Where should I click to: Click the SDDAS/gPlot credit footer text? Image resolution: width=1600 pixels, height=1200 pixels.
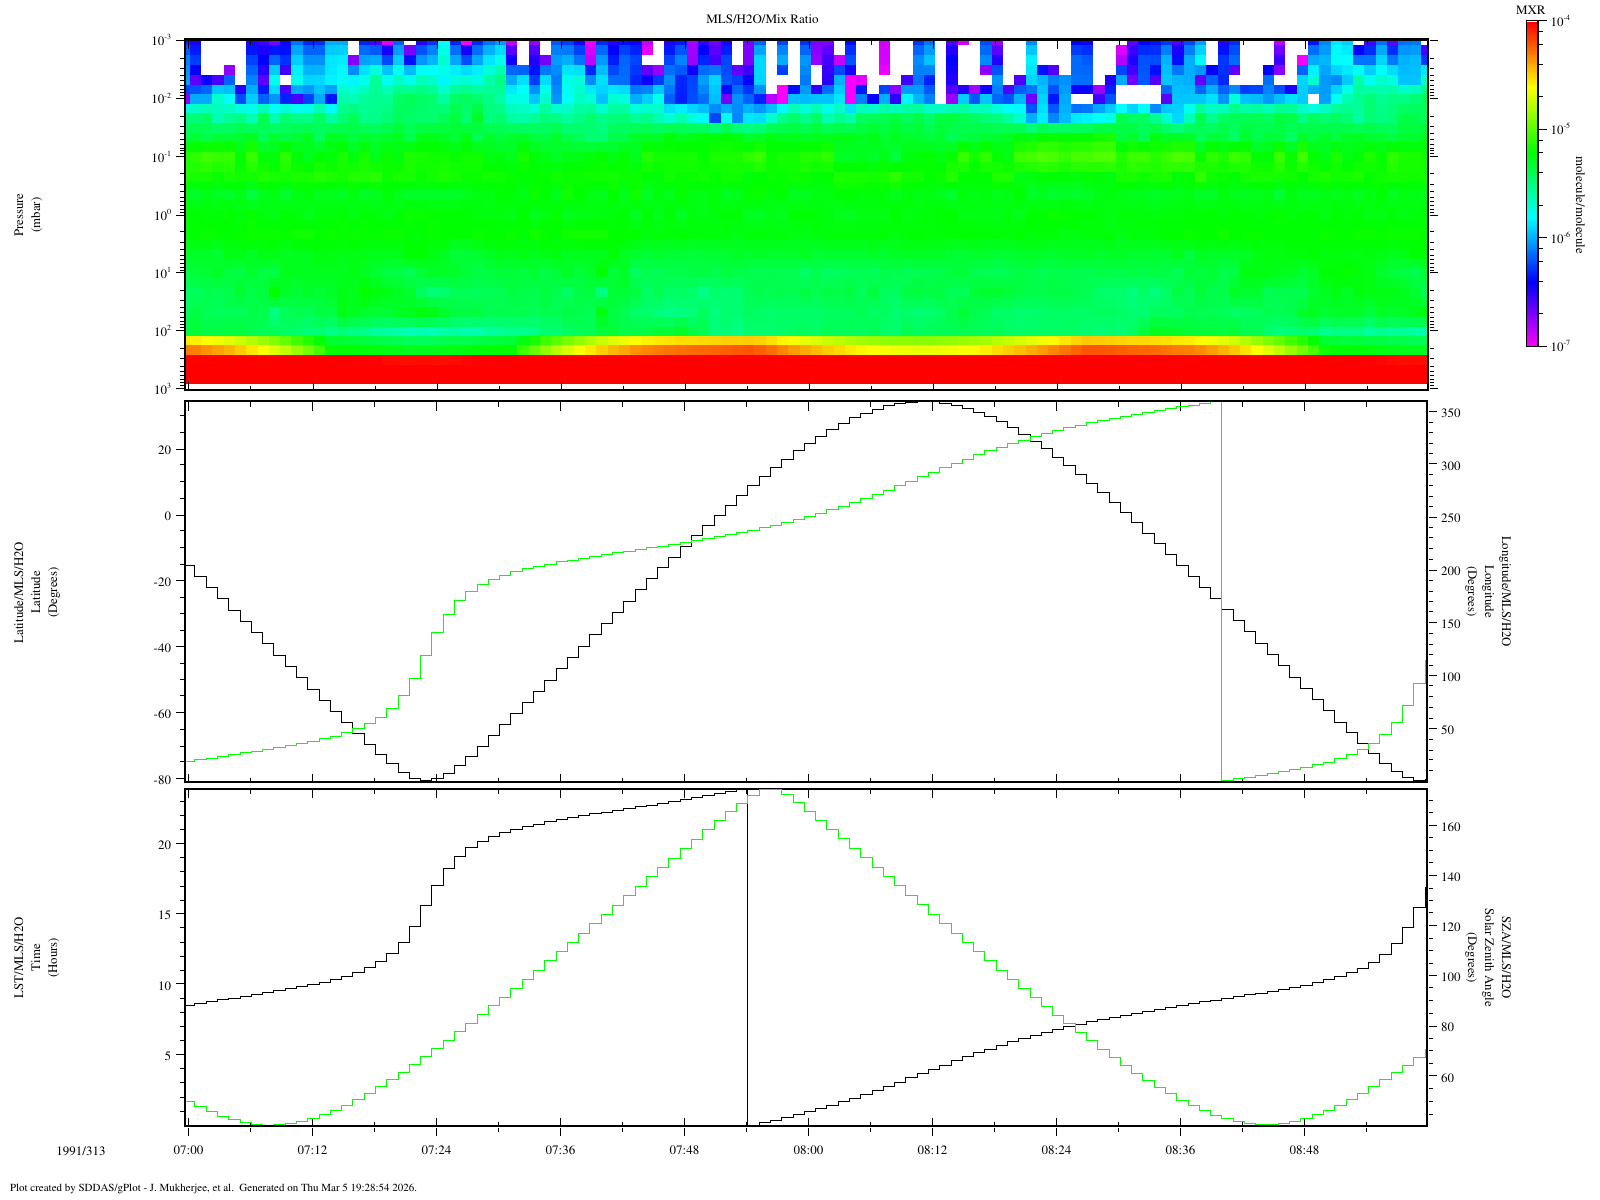tap(212, 1188)
